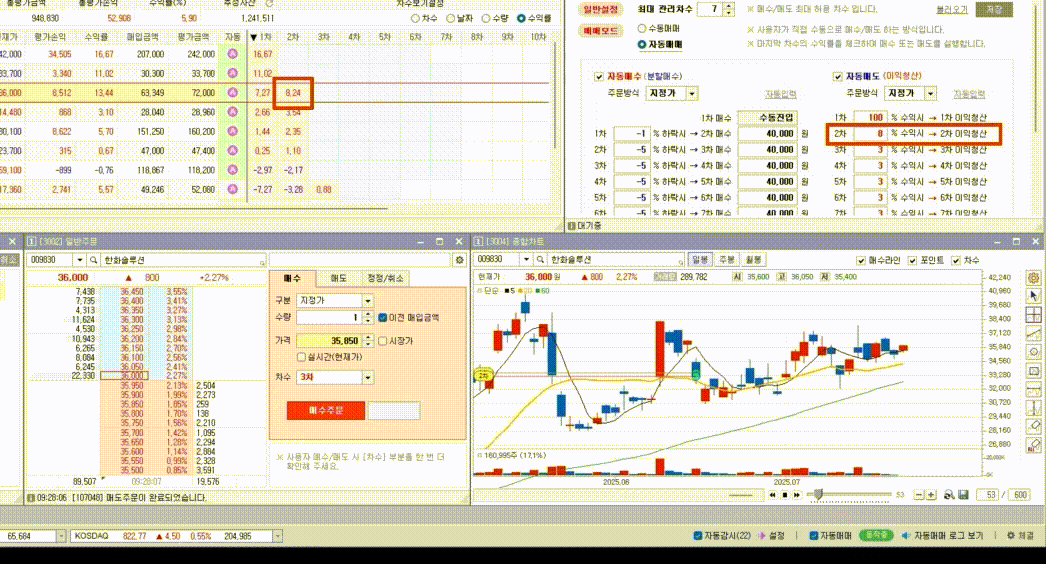Open the order panel settings gear
This screenshot has width=1046, height=564.
[x=460, y=259]
